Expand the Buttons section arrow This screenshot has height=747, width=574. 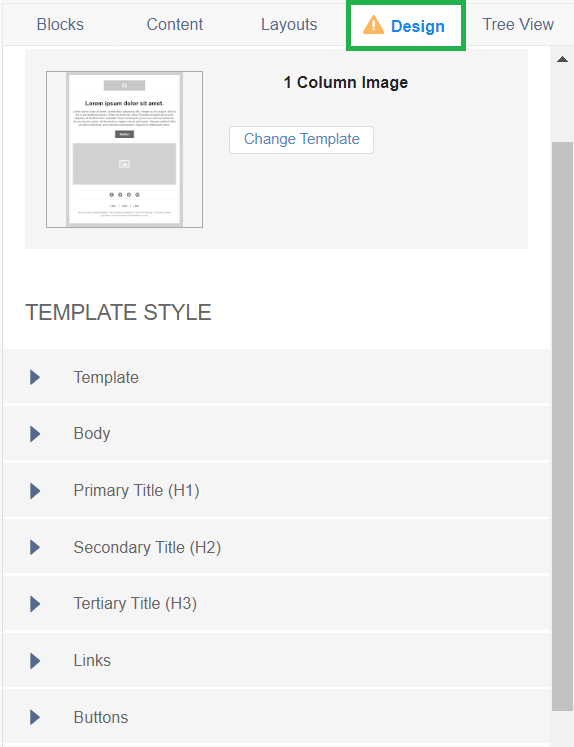(x=35, y=717)
